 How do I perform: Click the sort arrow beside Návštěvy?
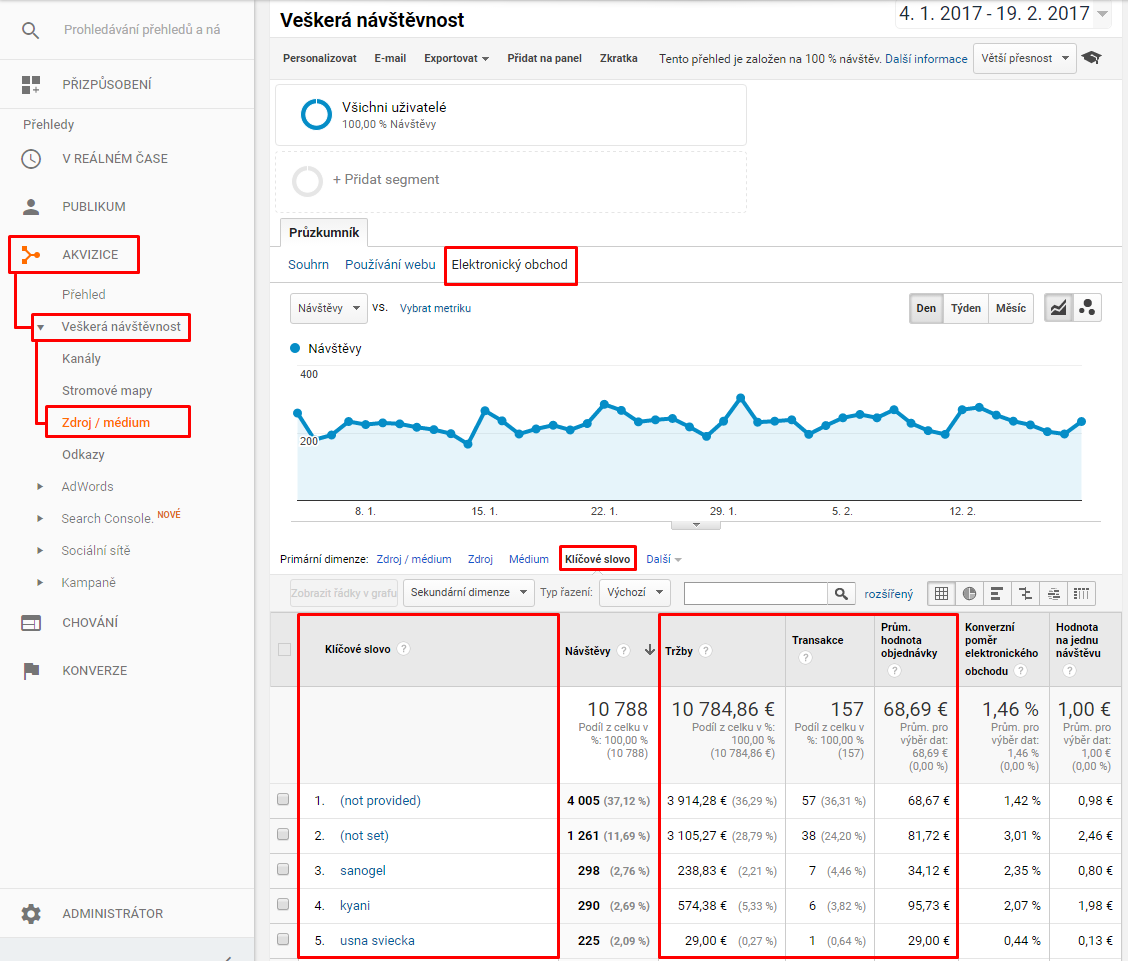650,650
